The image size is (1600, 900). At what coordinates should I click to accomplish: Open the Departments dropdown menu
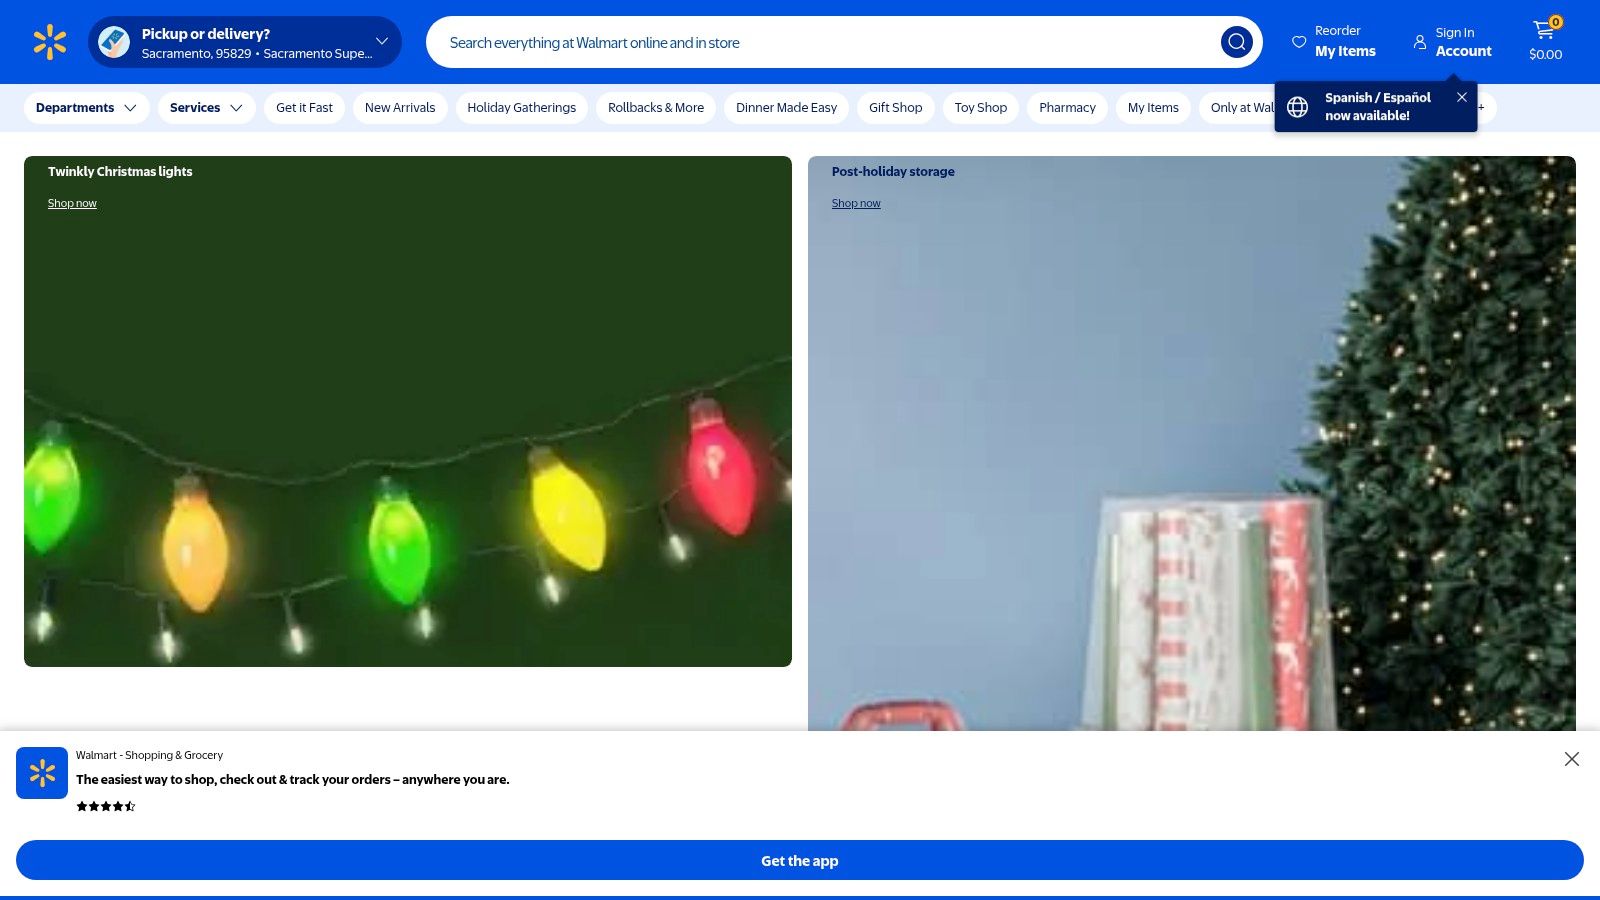tap(86, 108)
